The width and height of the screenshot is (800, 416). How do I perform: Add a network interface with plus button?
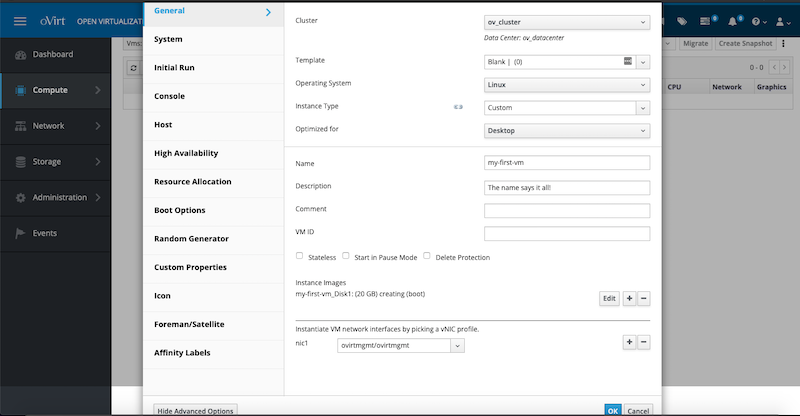(630, 342)
